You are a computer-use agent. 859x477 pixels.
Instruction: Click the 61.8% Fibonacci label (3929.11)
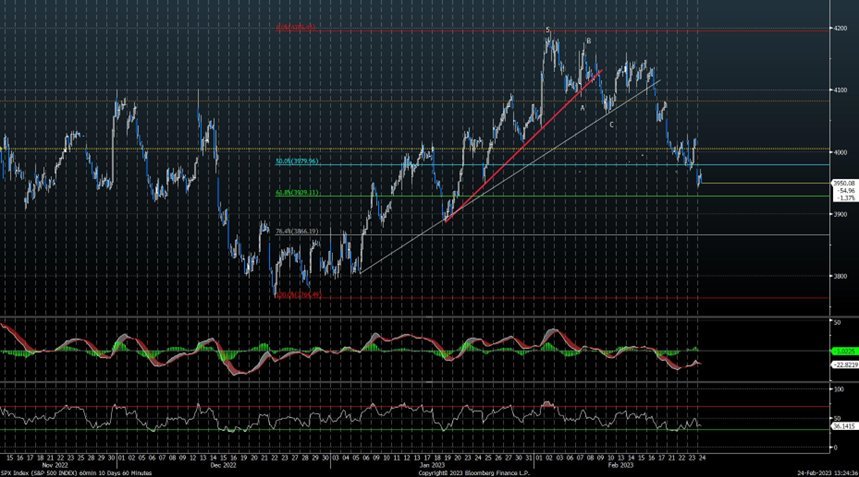click(x=296, y=193)
